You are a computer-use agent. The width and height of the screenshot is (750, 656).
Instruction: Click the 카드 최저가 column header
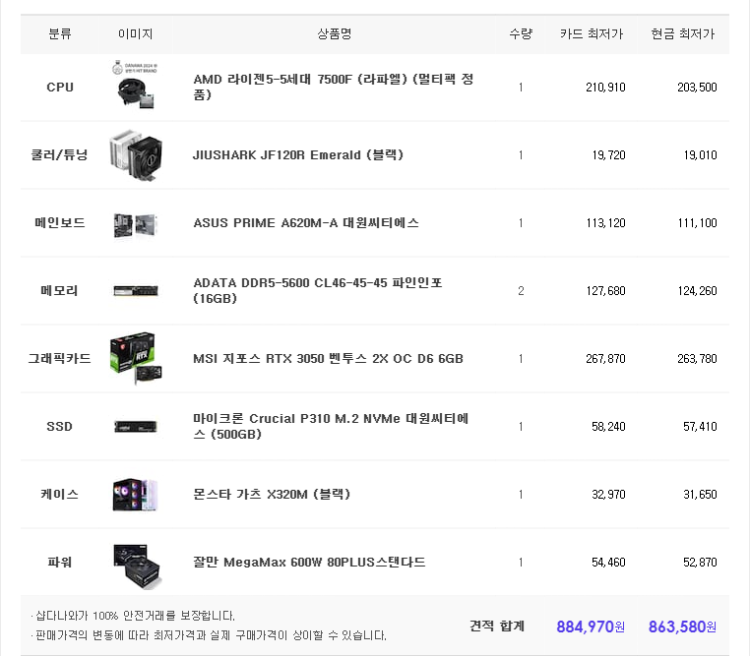(591, 34)
